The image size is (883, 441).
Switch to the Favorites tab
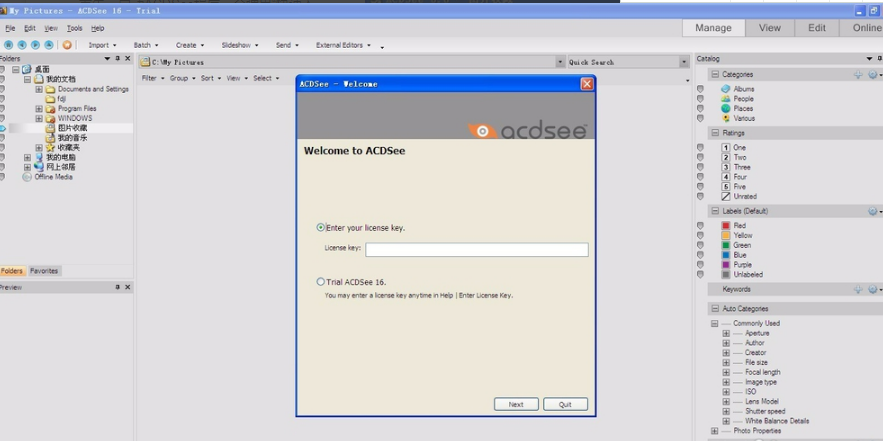[44, 271]
